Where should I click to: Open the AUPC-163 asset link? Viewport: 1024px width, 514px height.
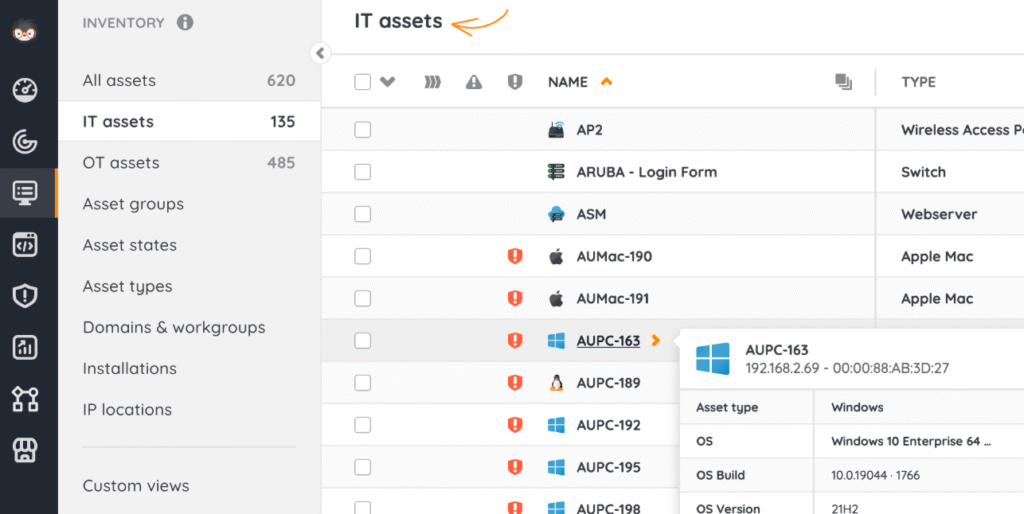(608, 341)
